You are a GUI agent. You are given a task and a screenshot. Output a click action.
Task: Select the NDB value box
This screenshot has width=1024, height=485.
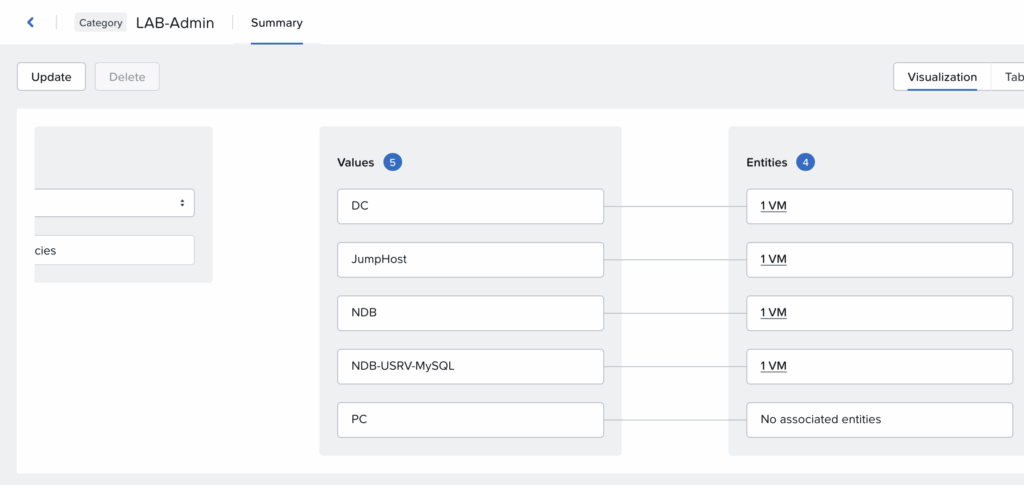pos(470,313)
